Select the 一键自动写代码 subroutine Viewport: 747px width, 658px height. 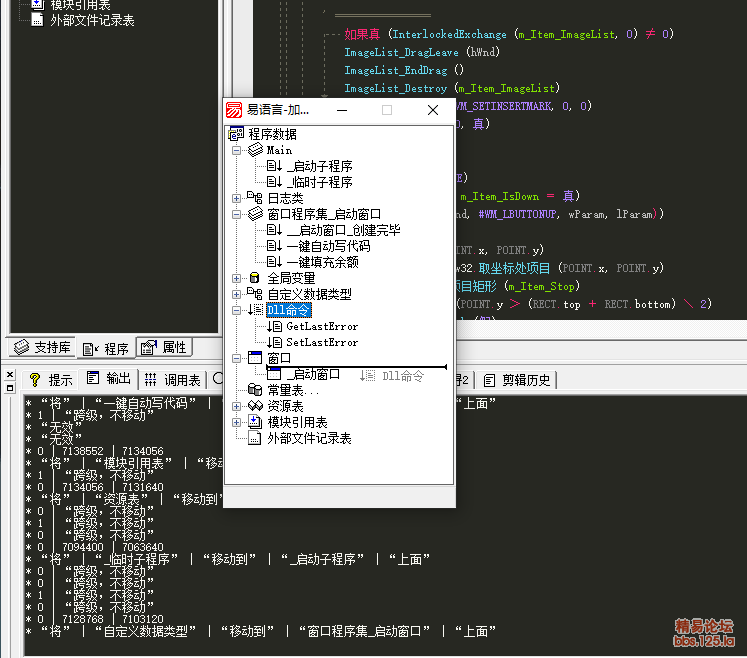tap(328, 246)
